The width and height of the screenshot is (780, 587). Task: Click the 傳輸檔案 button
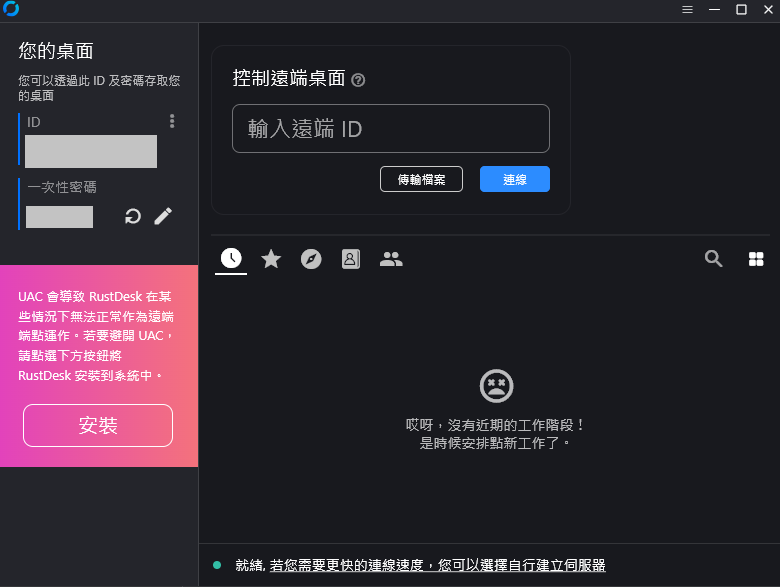(x=421, y=179)
